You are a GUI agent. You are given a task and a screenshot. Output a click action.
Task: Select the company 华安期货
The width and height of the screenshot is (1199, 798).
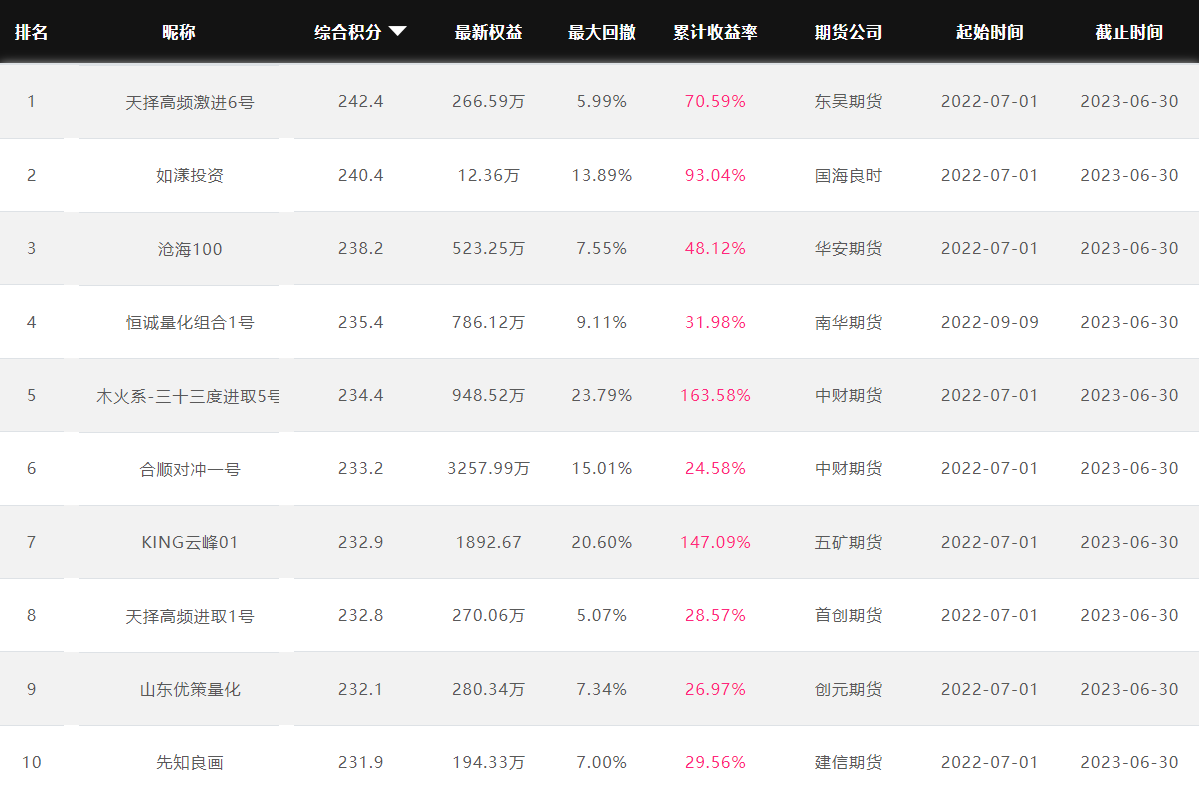pos(848,248)
